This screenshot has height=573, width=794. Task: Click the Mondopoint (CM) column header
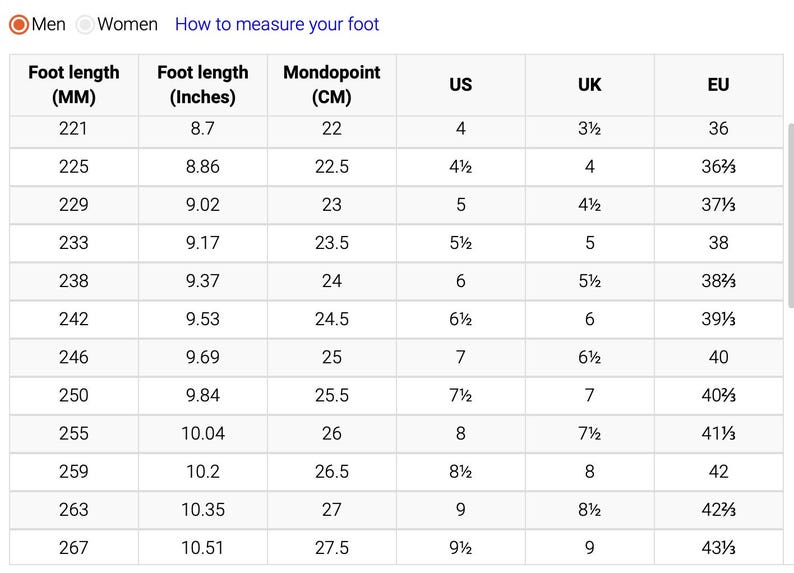pyautogui.click(x=332, y=85)
